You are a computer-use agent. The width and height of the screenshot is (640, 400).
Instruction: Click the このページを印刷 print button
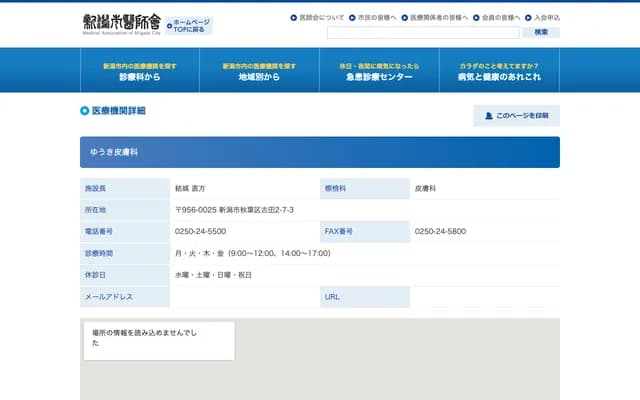(x=517, y=116)
